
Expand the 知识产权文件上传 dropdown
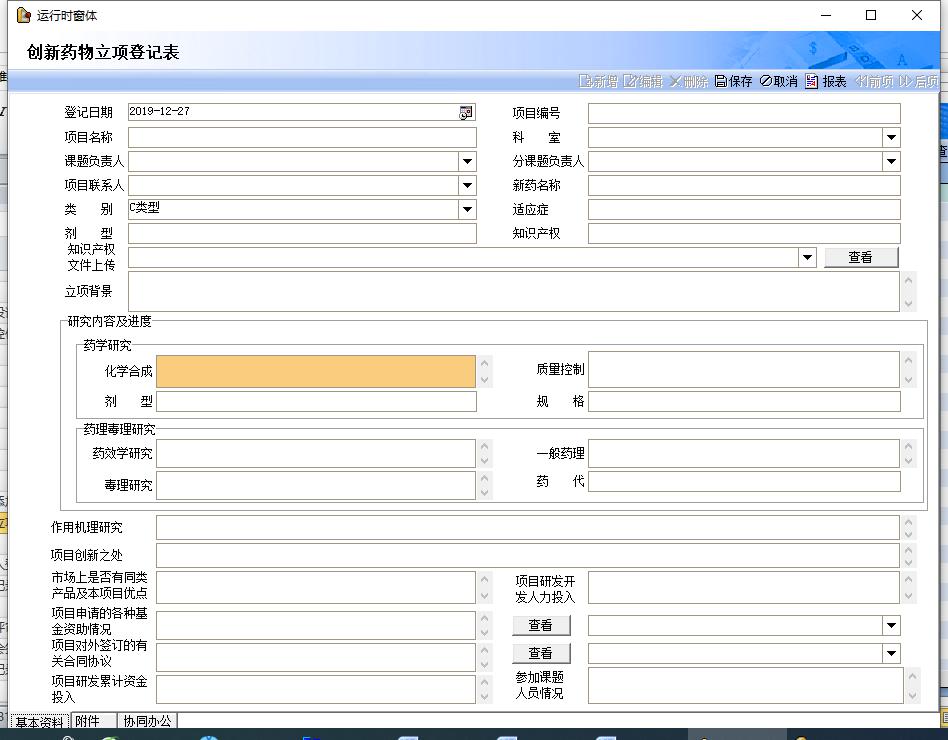tap(807, 258)
